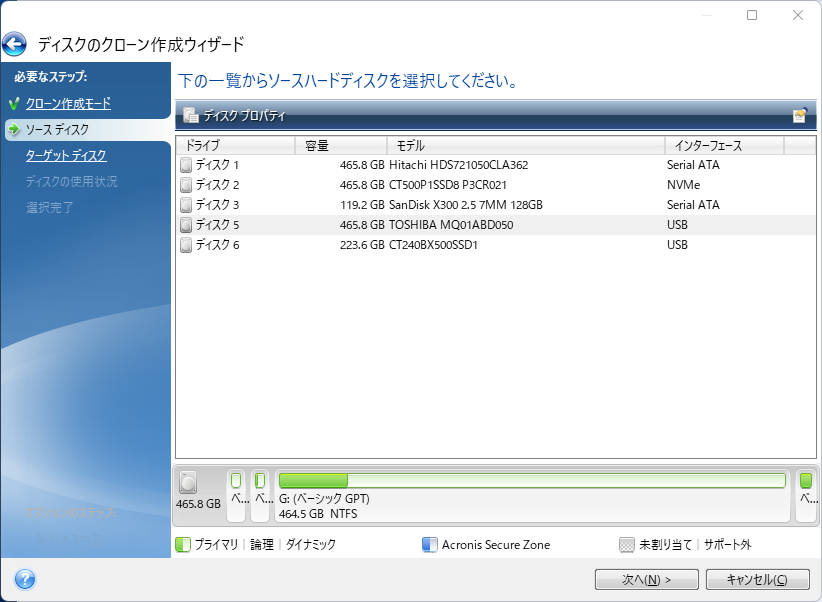The height and width of the screenshot is (602, 822).
Task: Select Hitachi HDS721050CLA362 model text
Action: [x=458, y=165]
